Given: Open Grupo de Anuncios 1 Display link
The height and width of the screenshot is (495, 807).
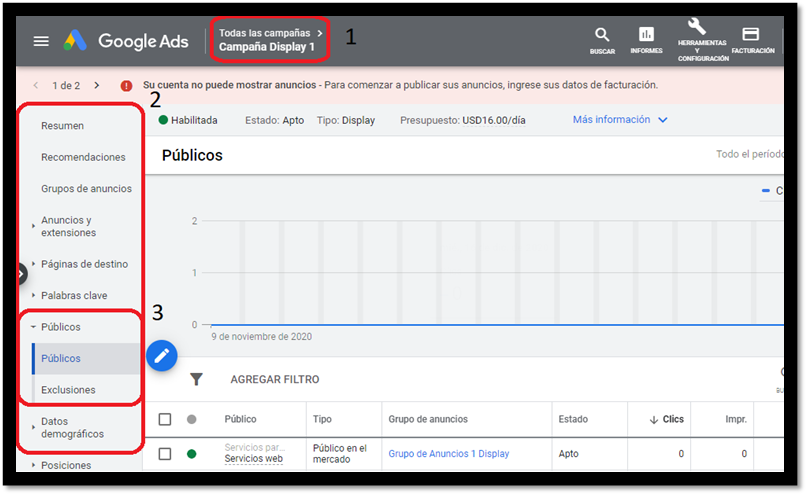Looking at the screenshot, I should point(449,454).
